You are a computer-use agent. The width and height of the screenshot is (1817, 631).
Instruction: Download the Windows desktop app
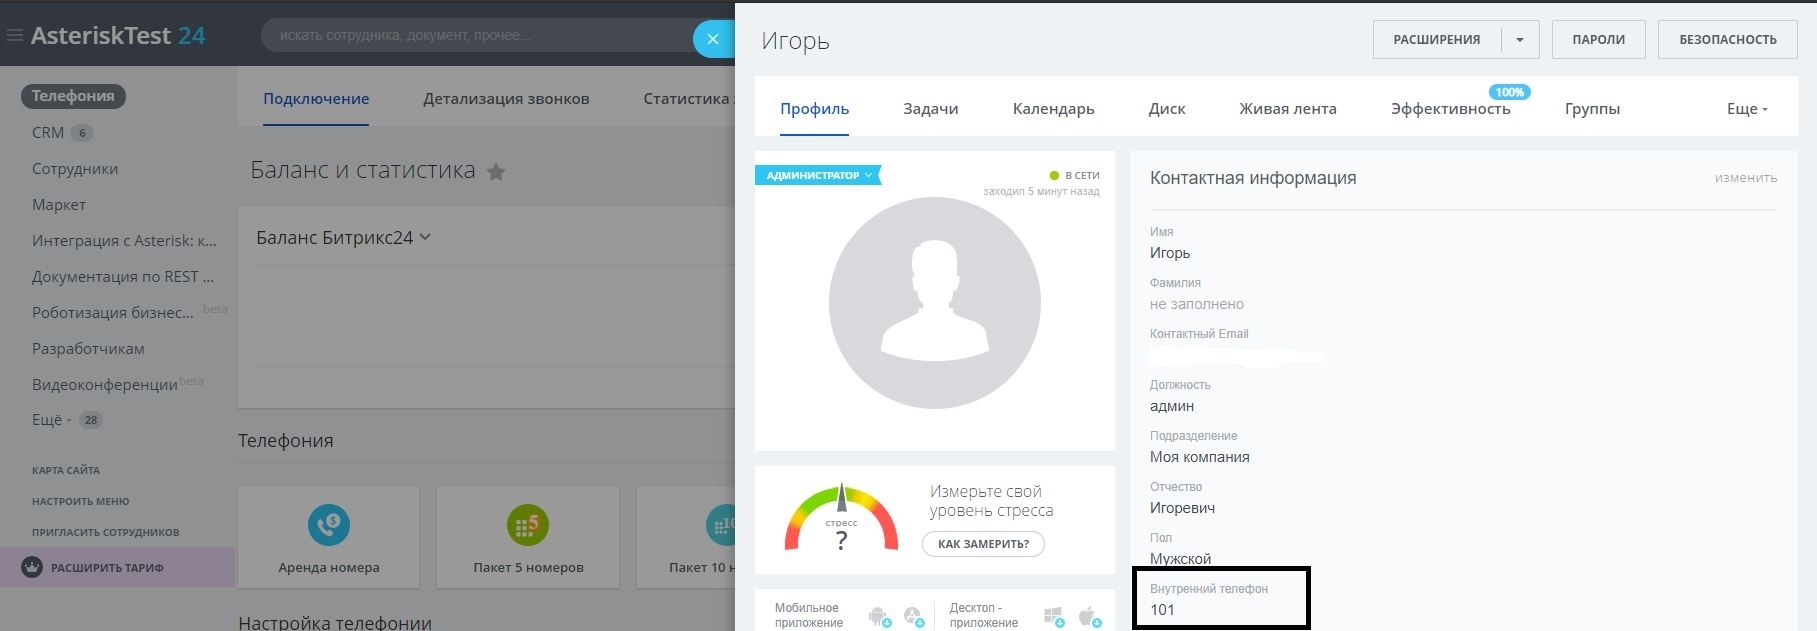tap(1054, 616)
